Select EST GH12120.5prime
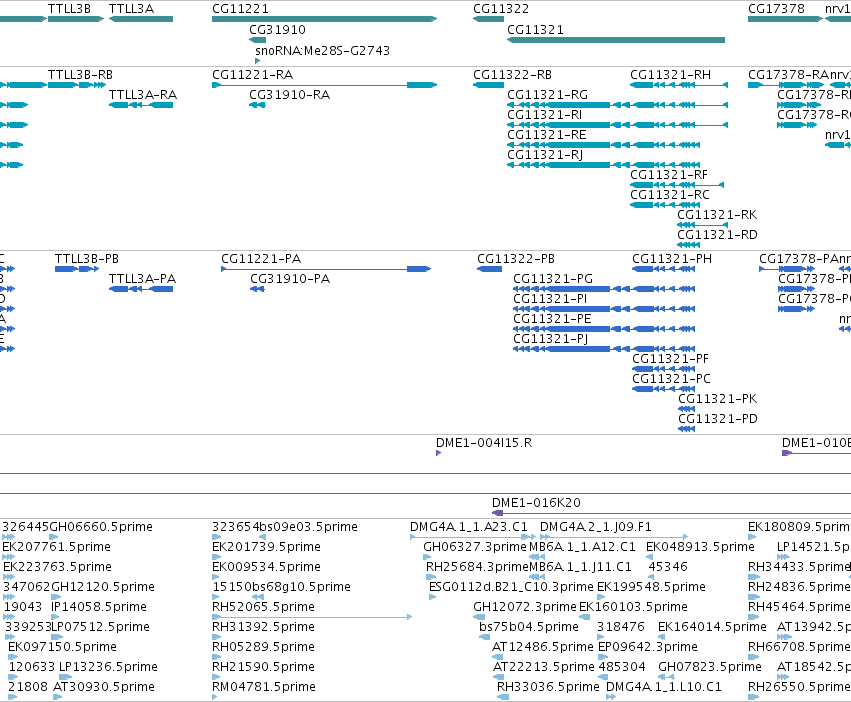Image resolution: width=851 pixels, height=702 pixels. click(x=103, y=587)
